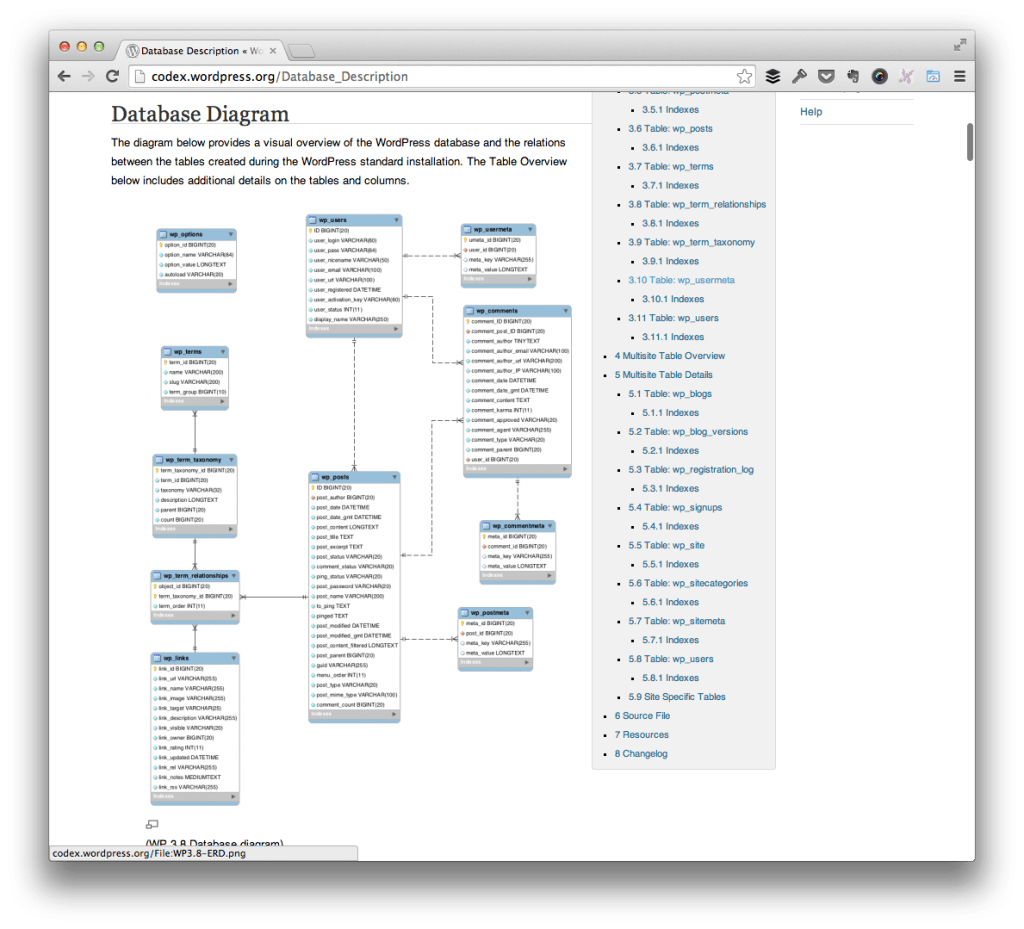Save the page to Pocket
Screen dimensions: 1024x929
pos(826,75)
